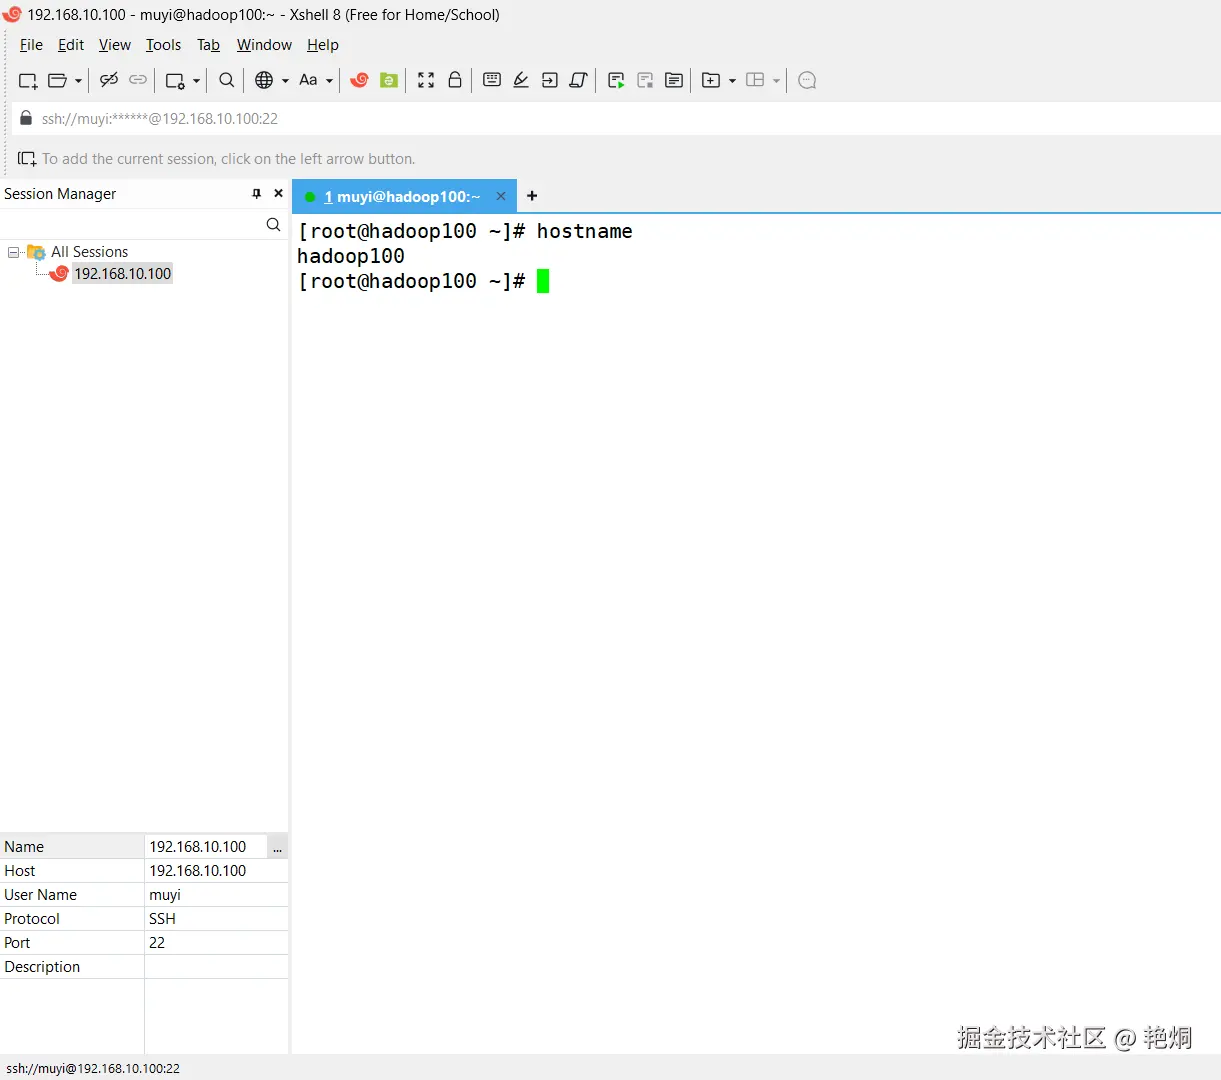
Task: Collapse the All Sessions tree node
Action: 13,252
